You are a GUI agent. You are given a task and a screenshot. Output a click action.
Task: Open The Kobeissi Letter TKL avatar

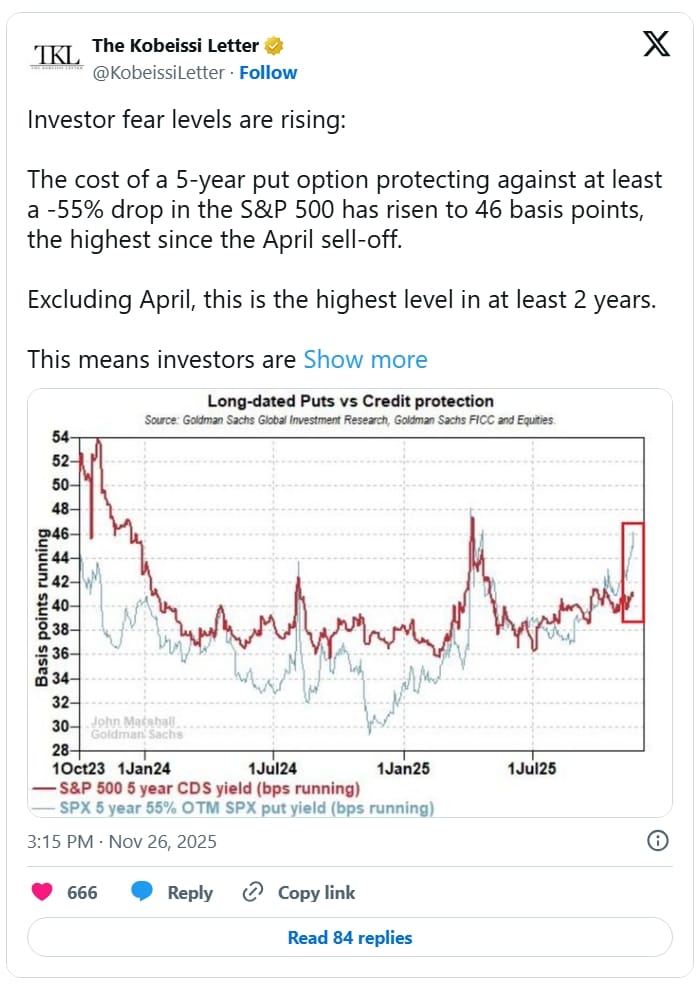point(56,55)
